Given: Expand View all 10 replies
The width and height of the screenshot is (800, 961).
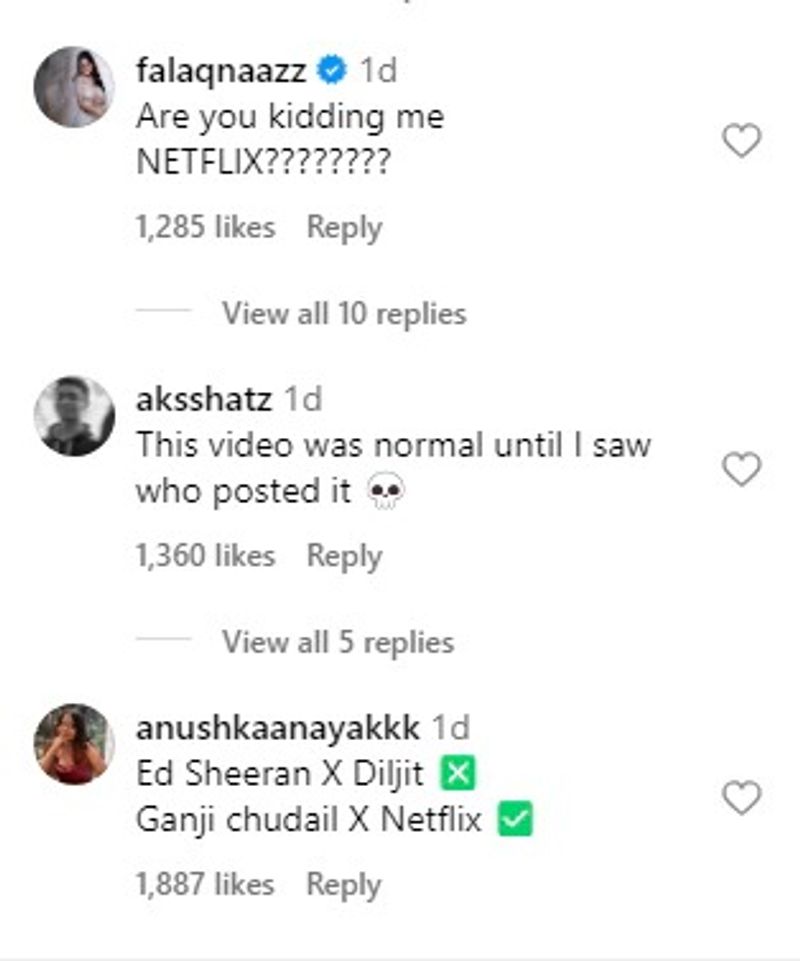Looking at the screenshot, I should [344, 314].
